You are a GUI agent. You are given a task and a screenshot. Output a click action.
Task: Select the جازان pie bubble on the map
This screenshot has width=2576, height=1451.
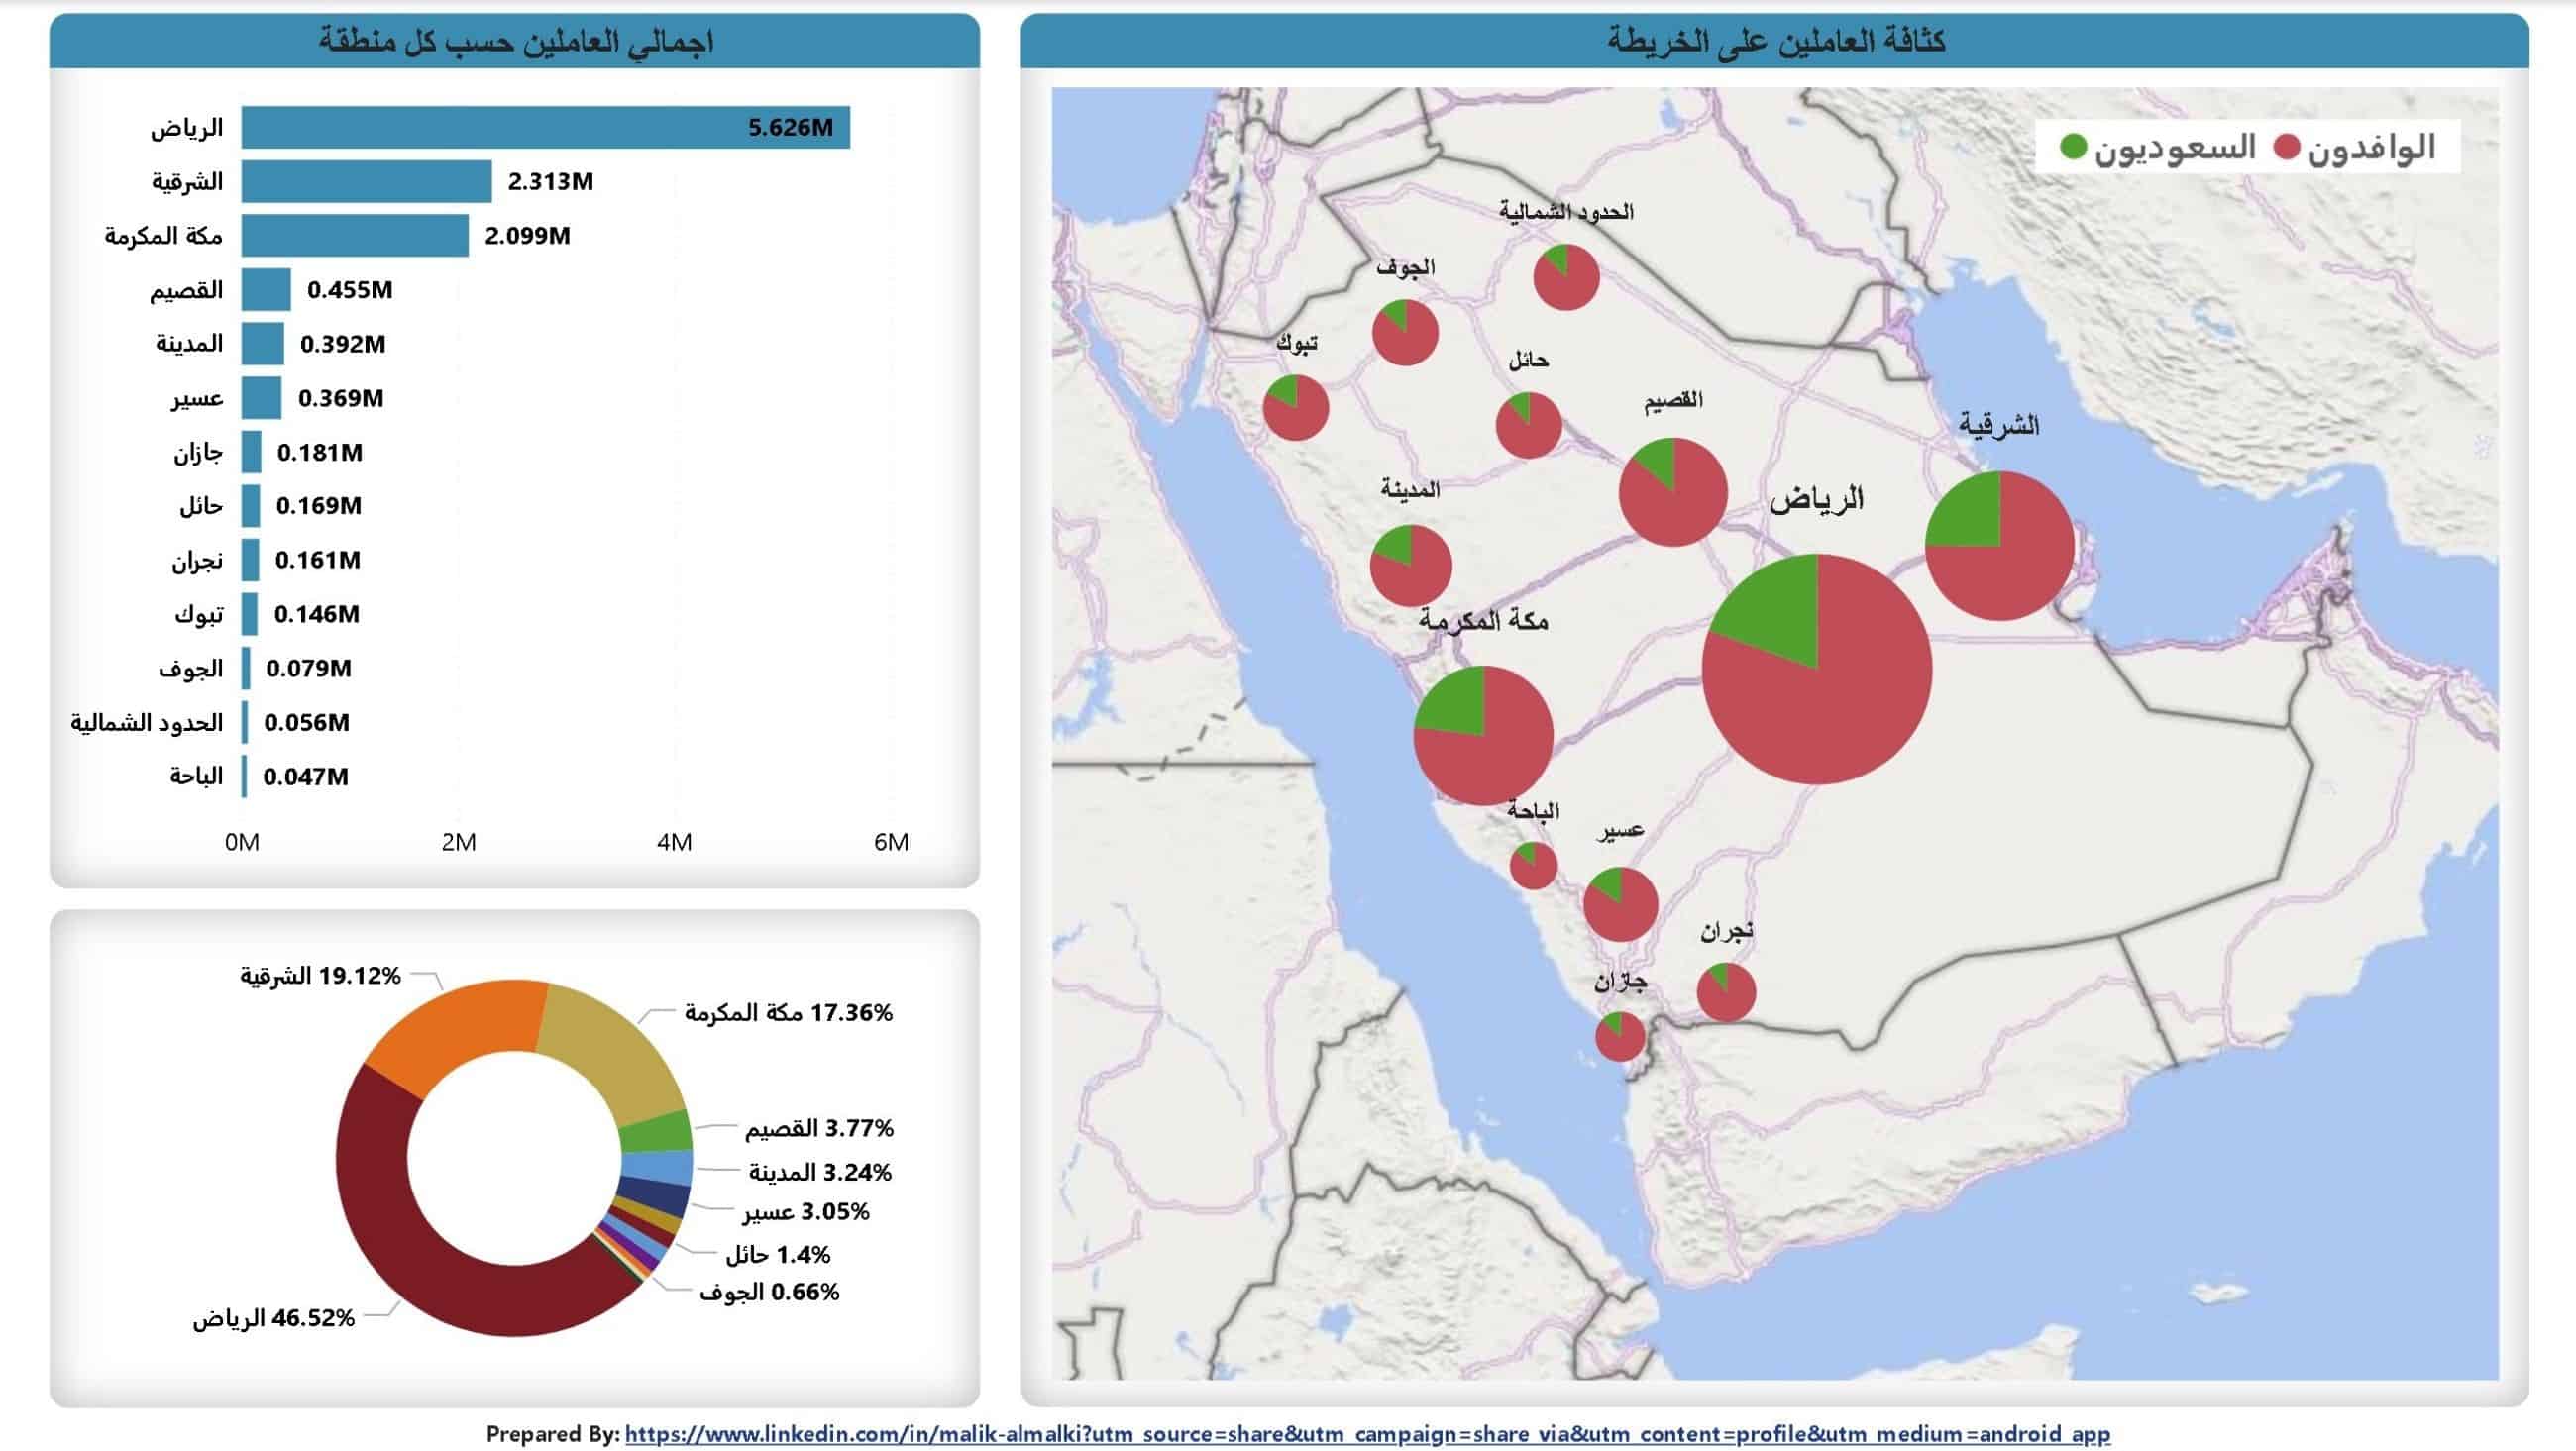[x=1620, y=1036]
